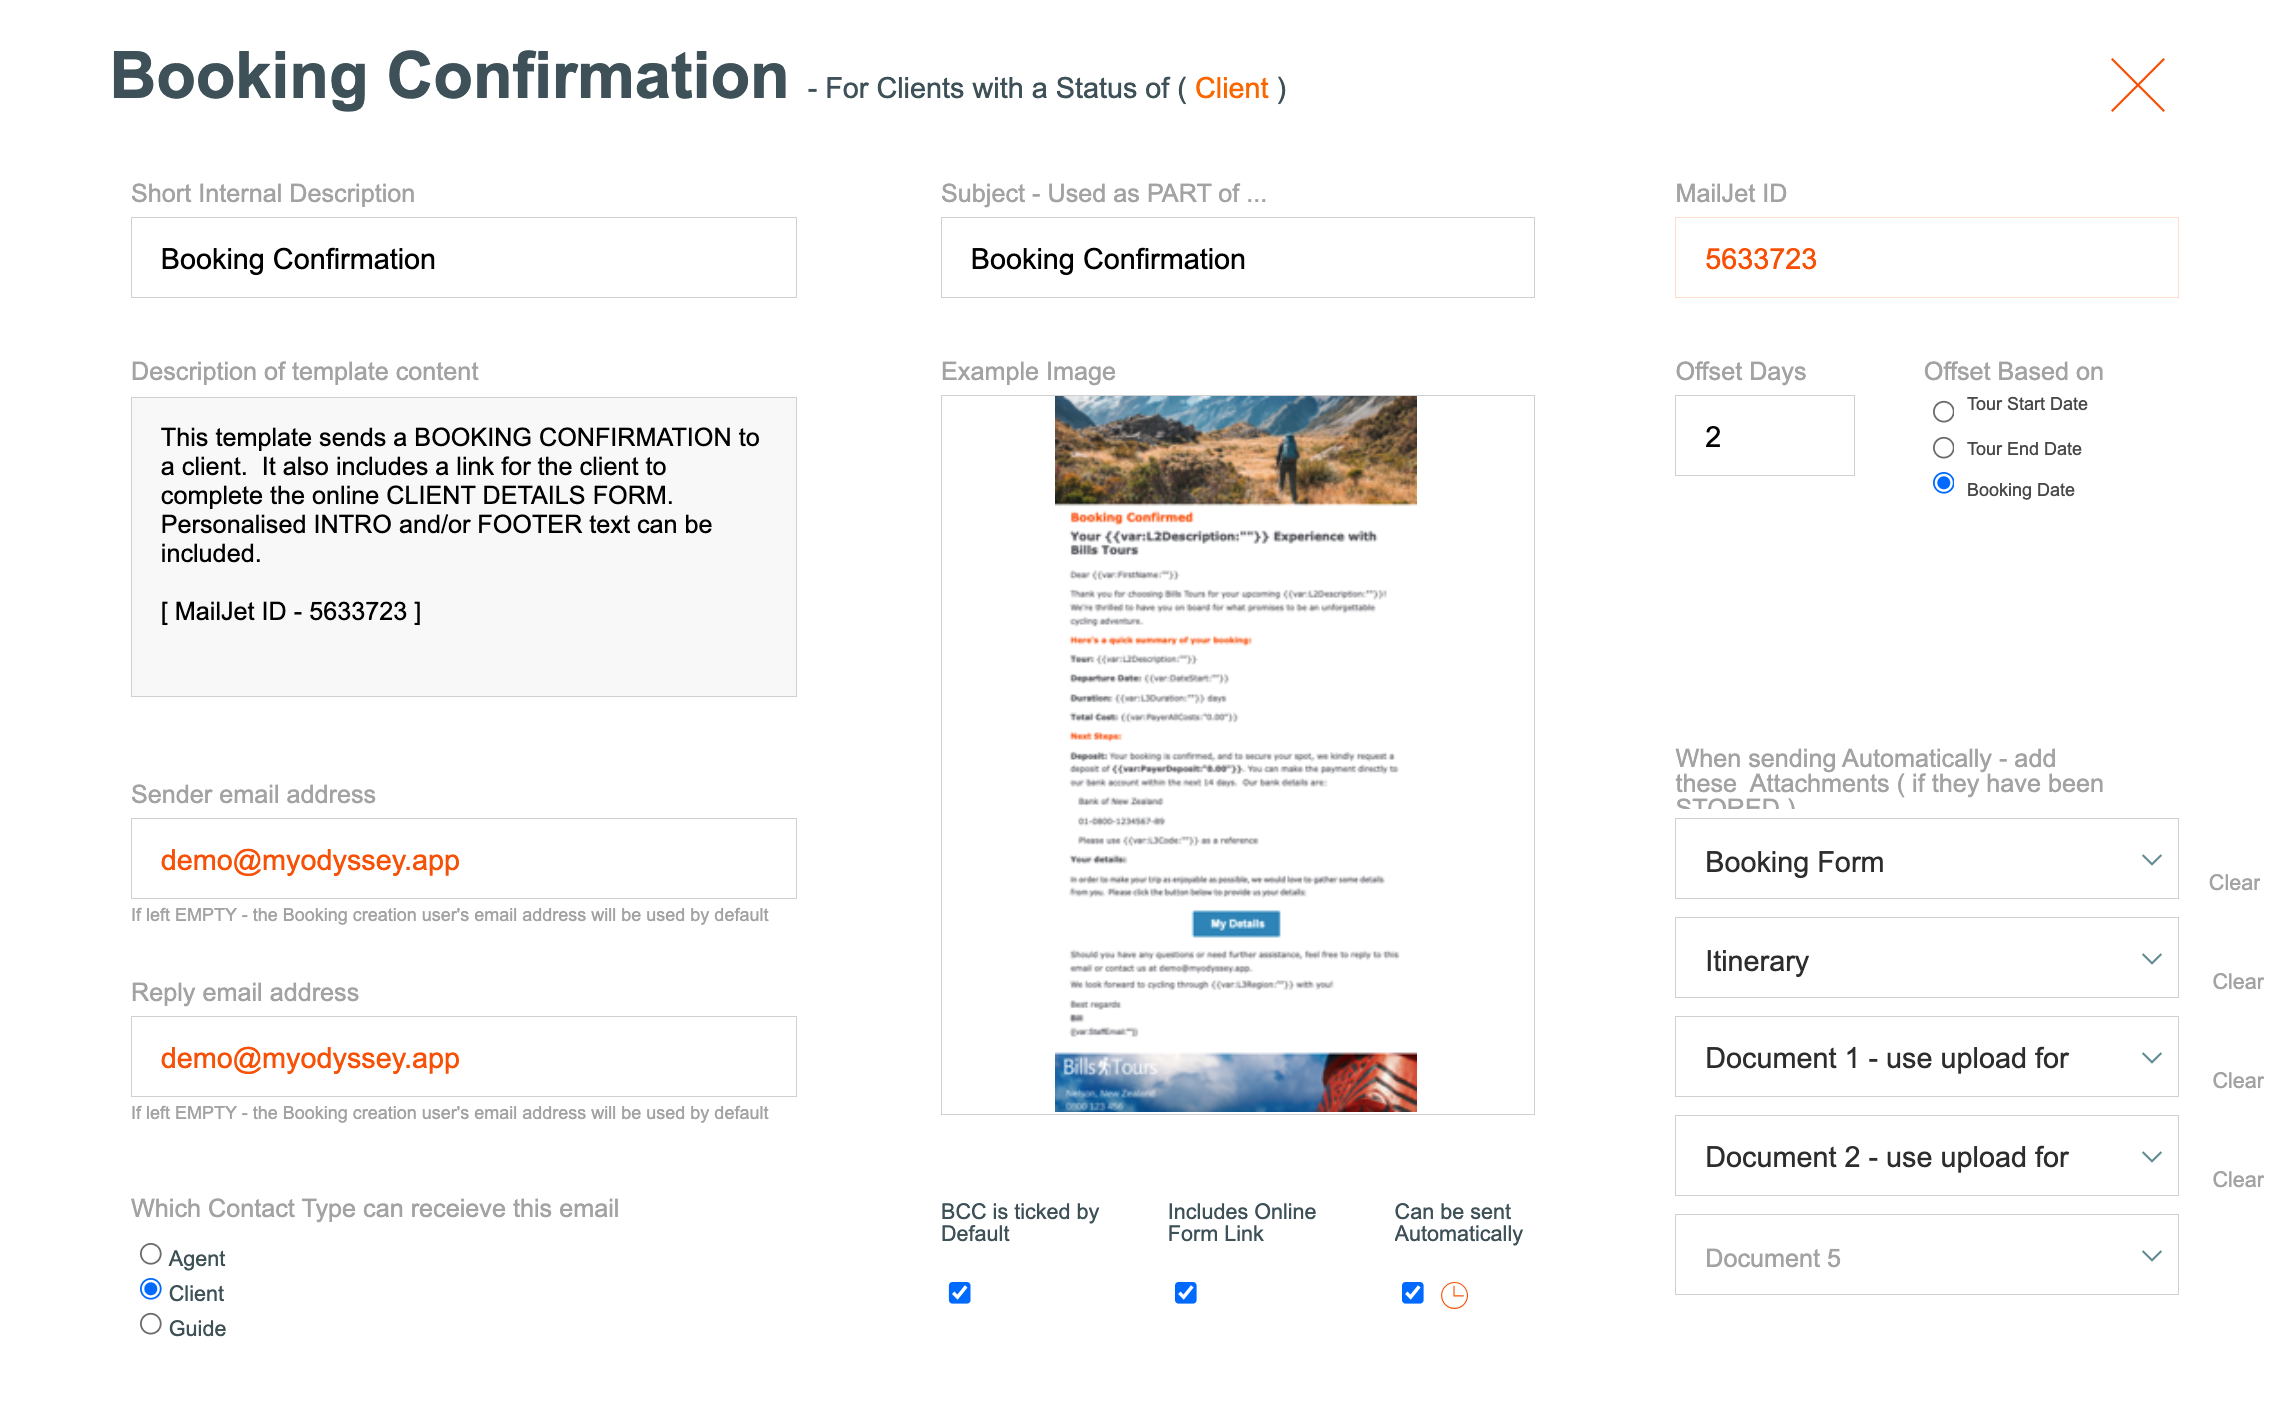Clear the Itinerary attachment
2276x1418 pixels.
[x=2238, y=981]
